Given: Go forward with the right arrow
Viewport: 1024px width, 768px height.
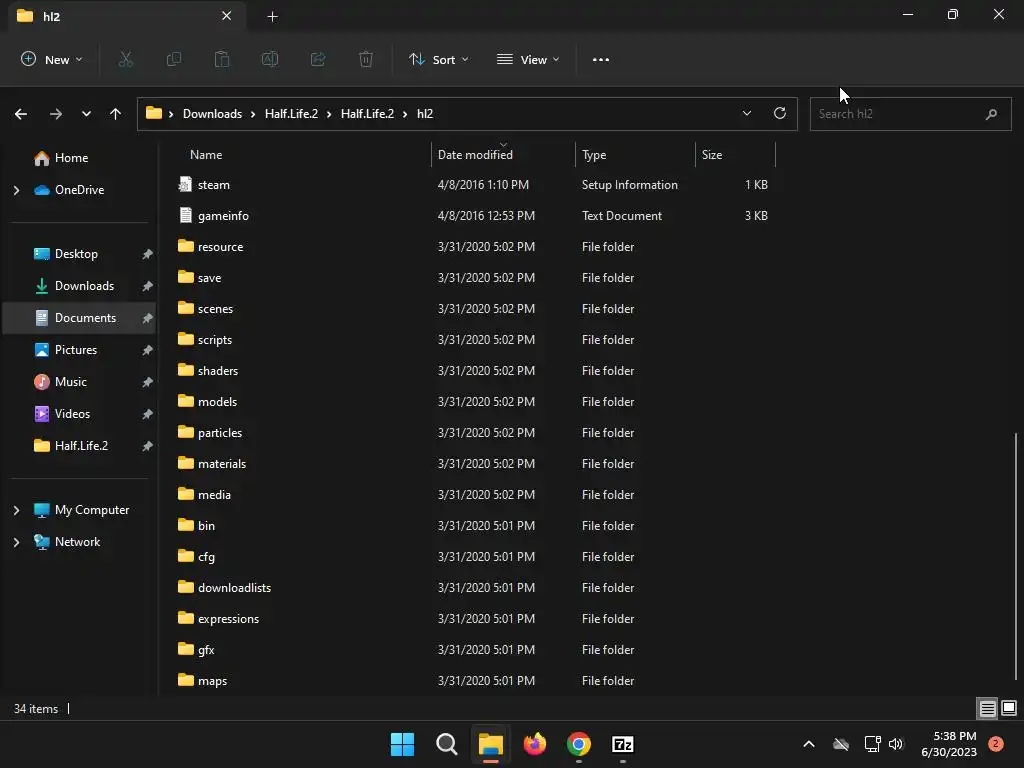Looking at the screenshot, I should click(56, 114).
